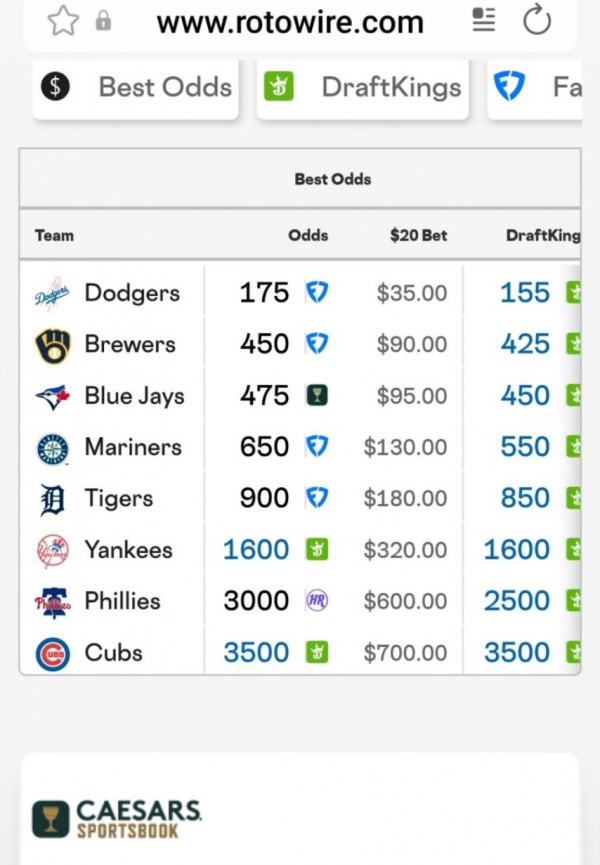Click the padlock security icon
Screen dimensions: 600x865
click(103, 21)
